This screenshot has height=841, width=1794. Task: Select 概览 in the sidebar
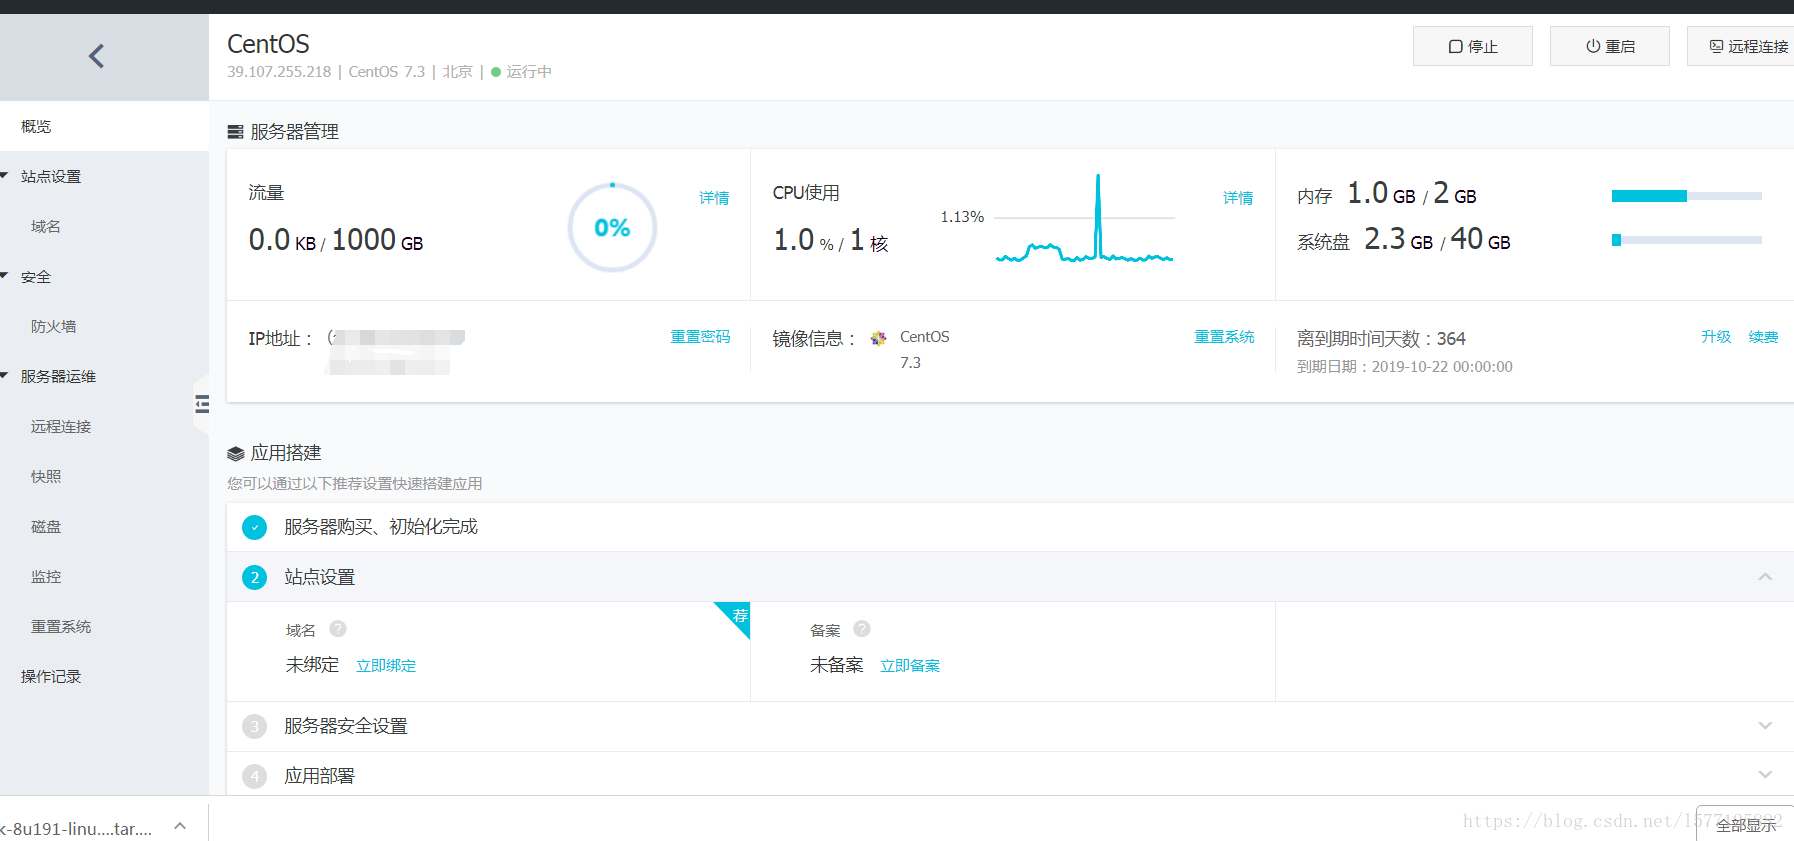coord(104,126)
